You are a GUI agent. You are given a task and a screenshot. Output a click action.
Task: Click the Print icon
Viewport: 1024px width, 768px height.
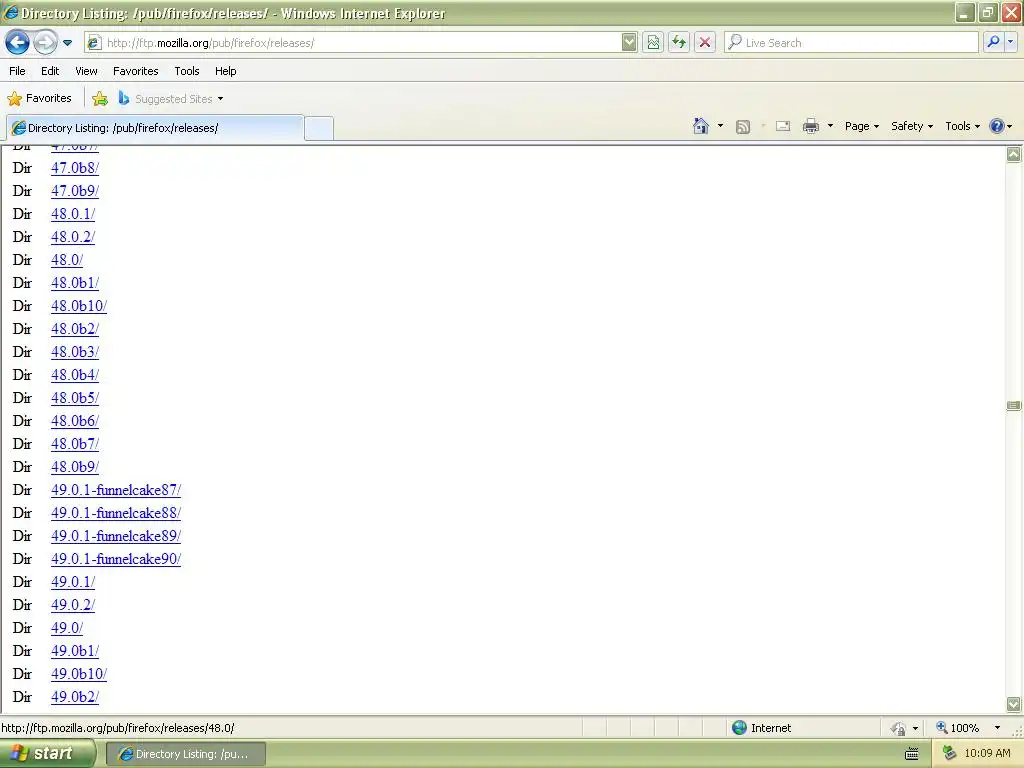click(810, 126)
